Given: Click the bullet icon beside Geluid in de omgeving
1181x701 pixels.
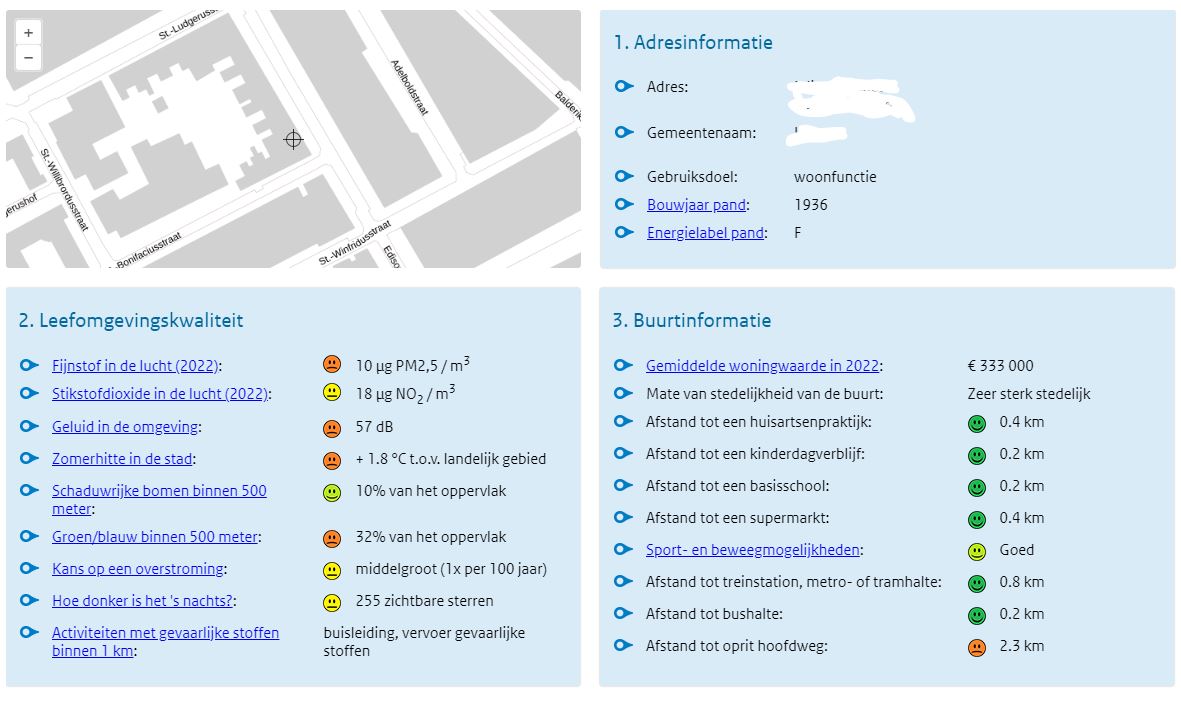Looking at the screenshot, I should (x=29, y=426).
